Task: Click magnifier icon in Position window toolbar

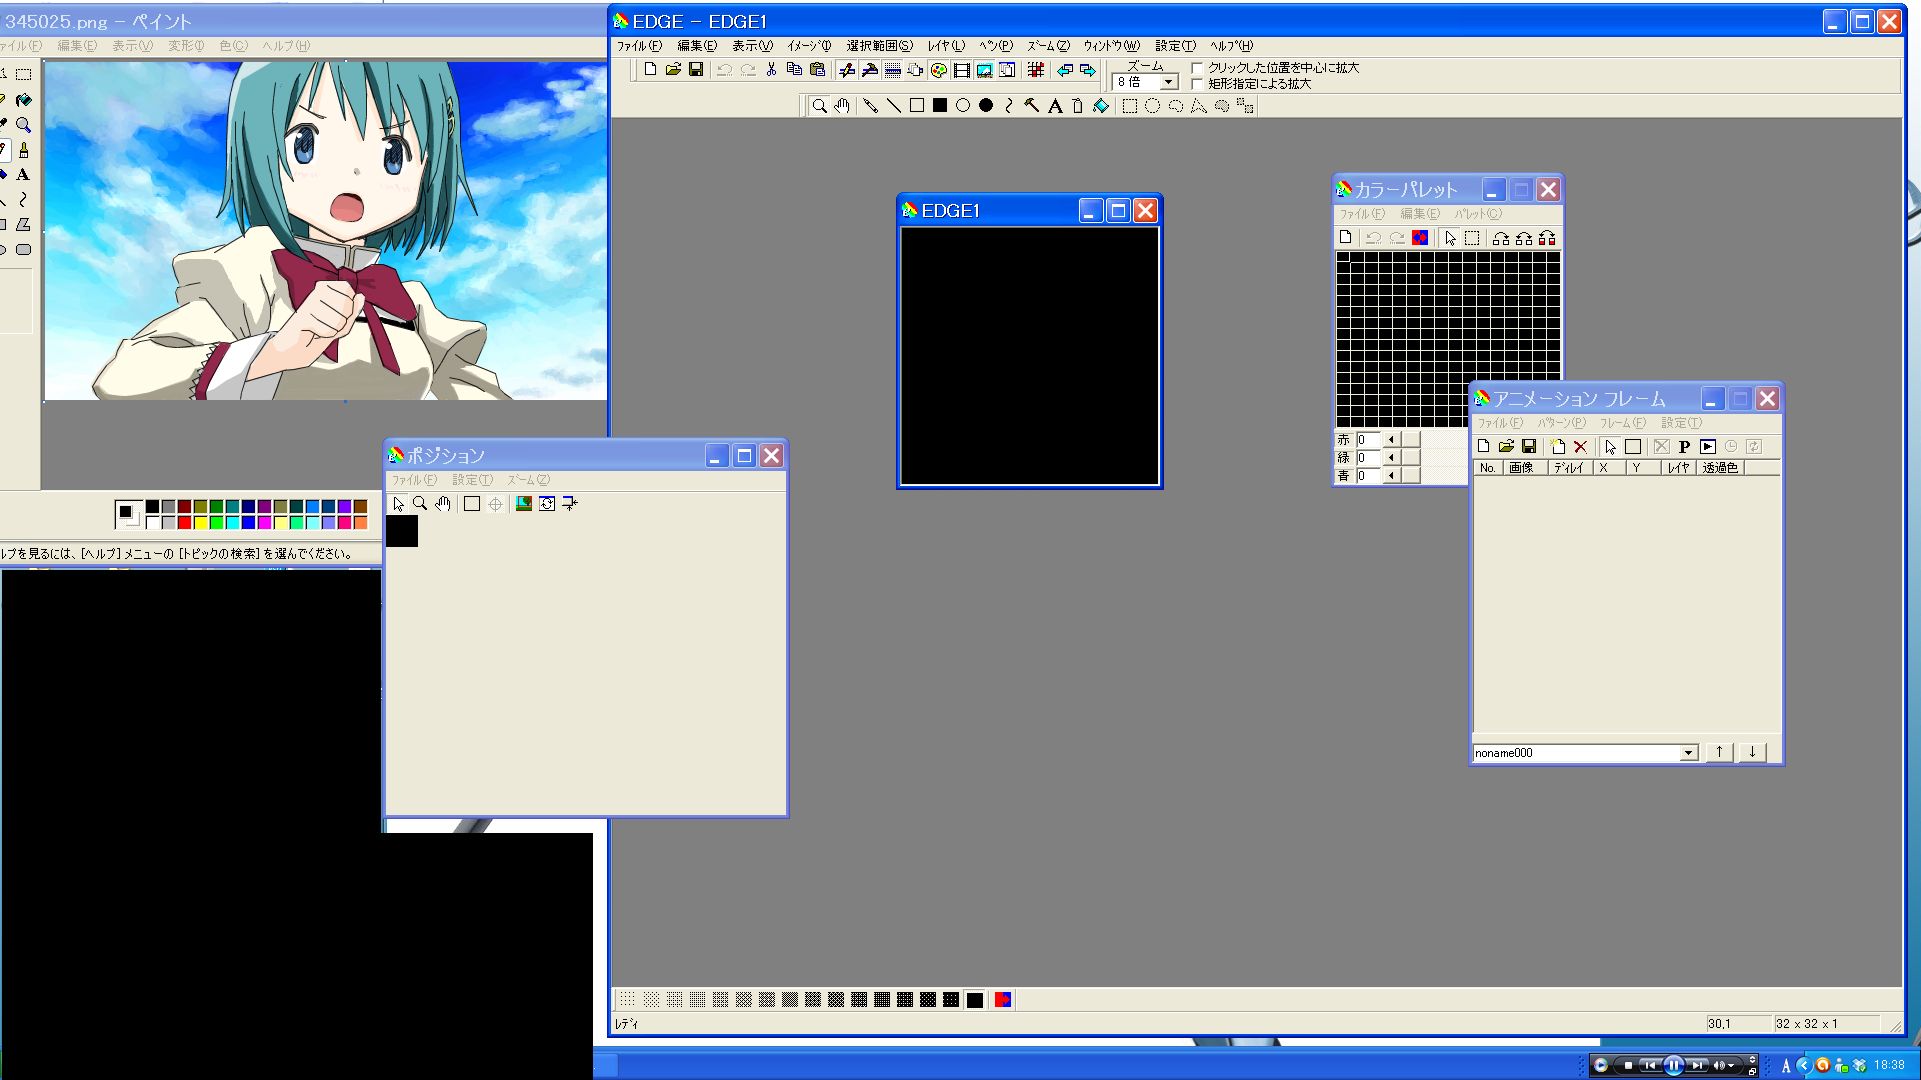Action: click(420, 504)
